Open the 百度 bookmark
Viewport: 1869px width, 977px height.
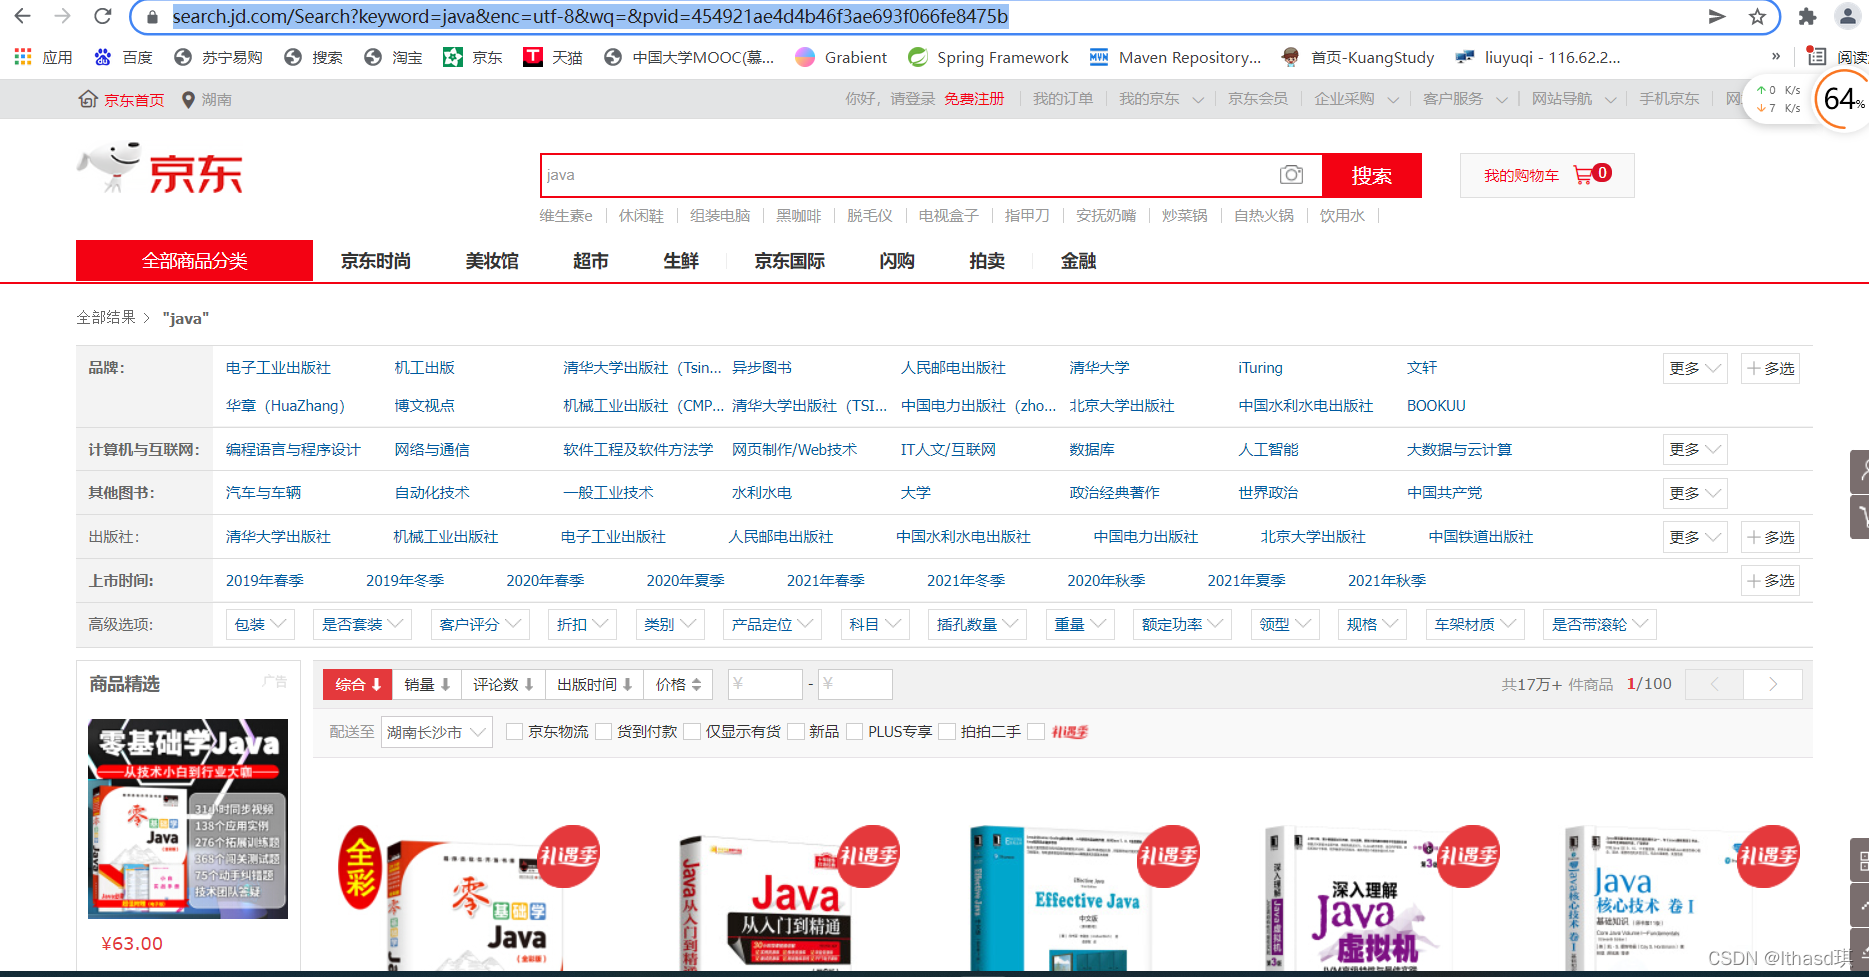click(123, 57)
